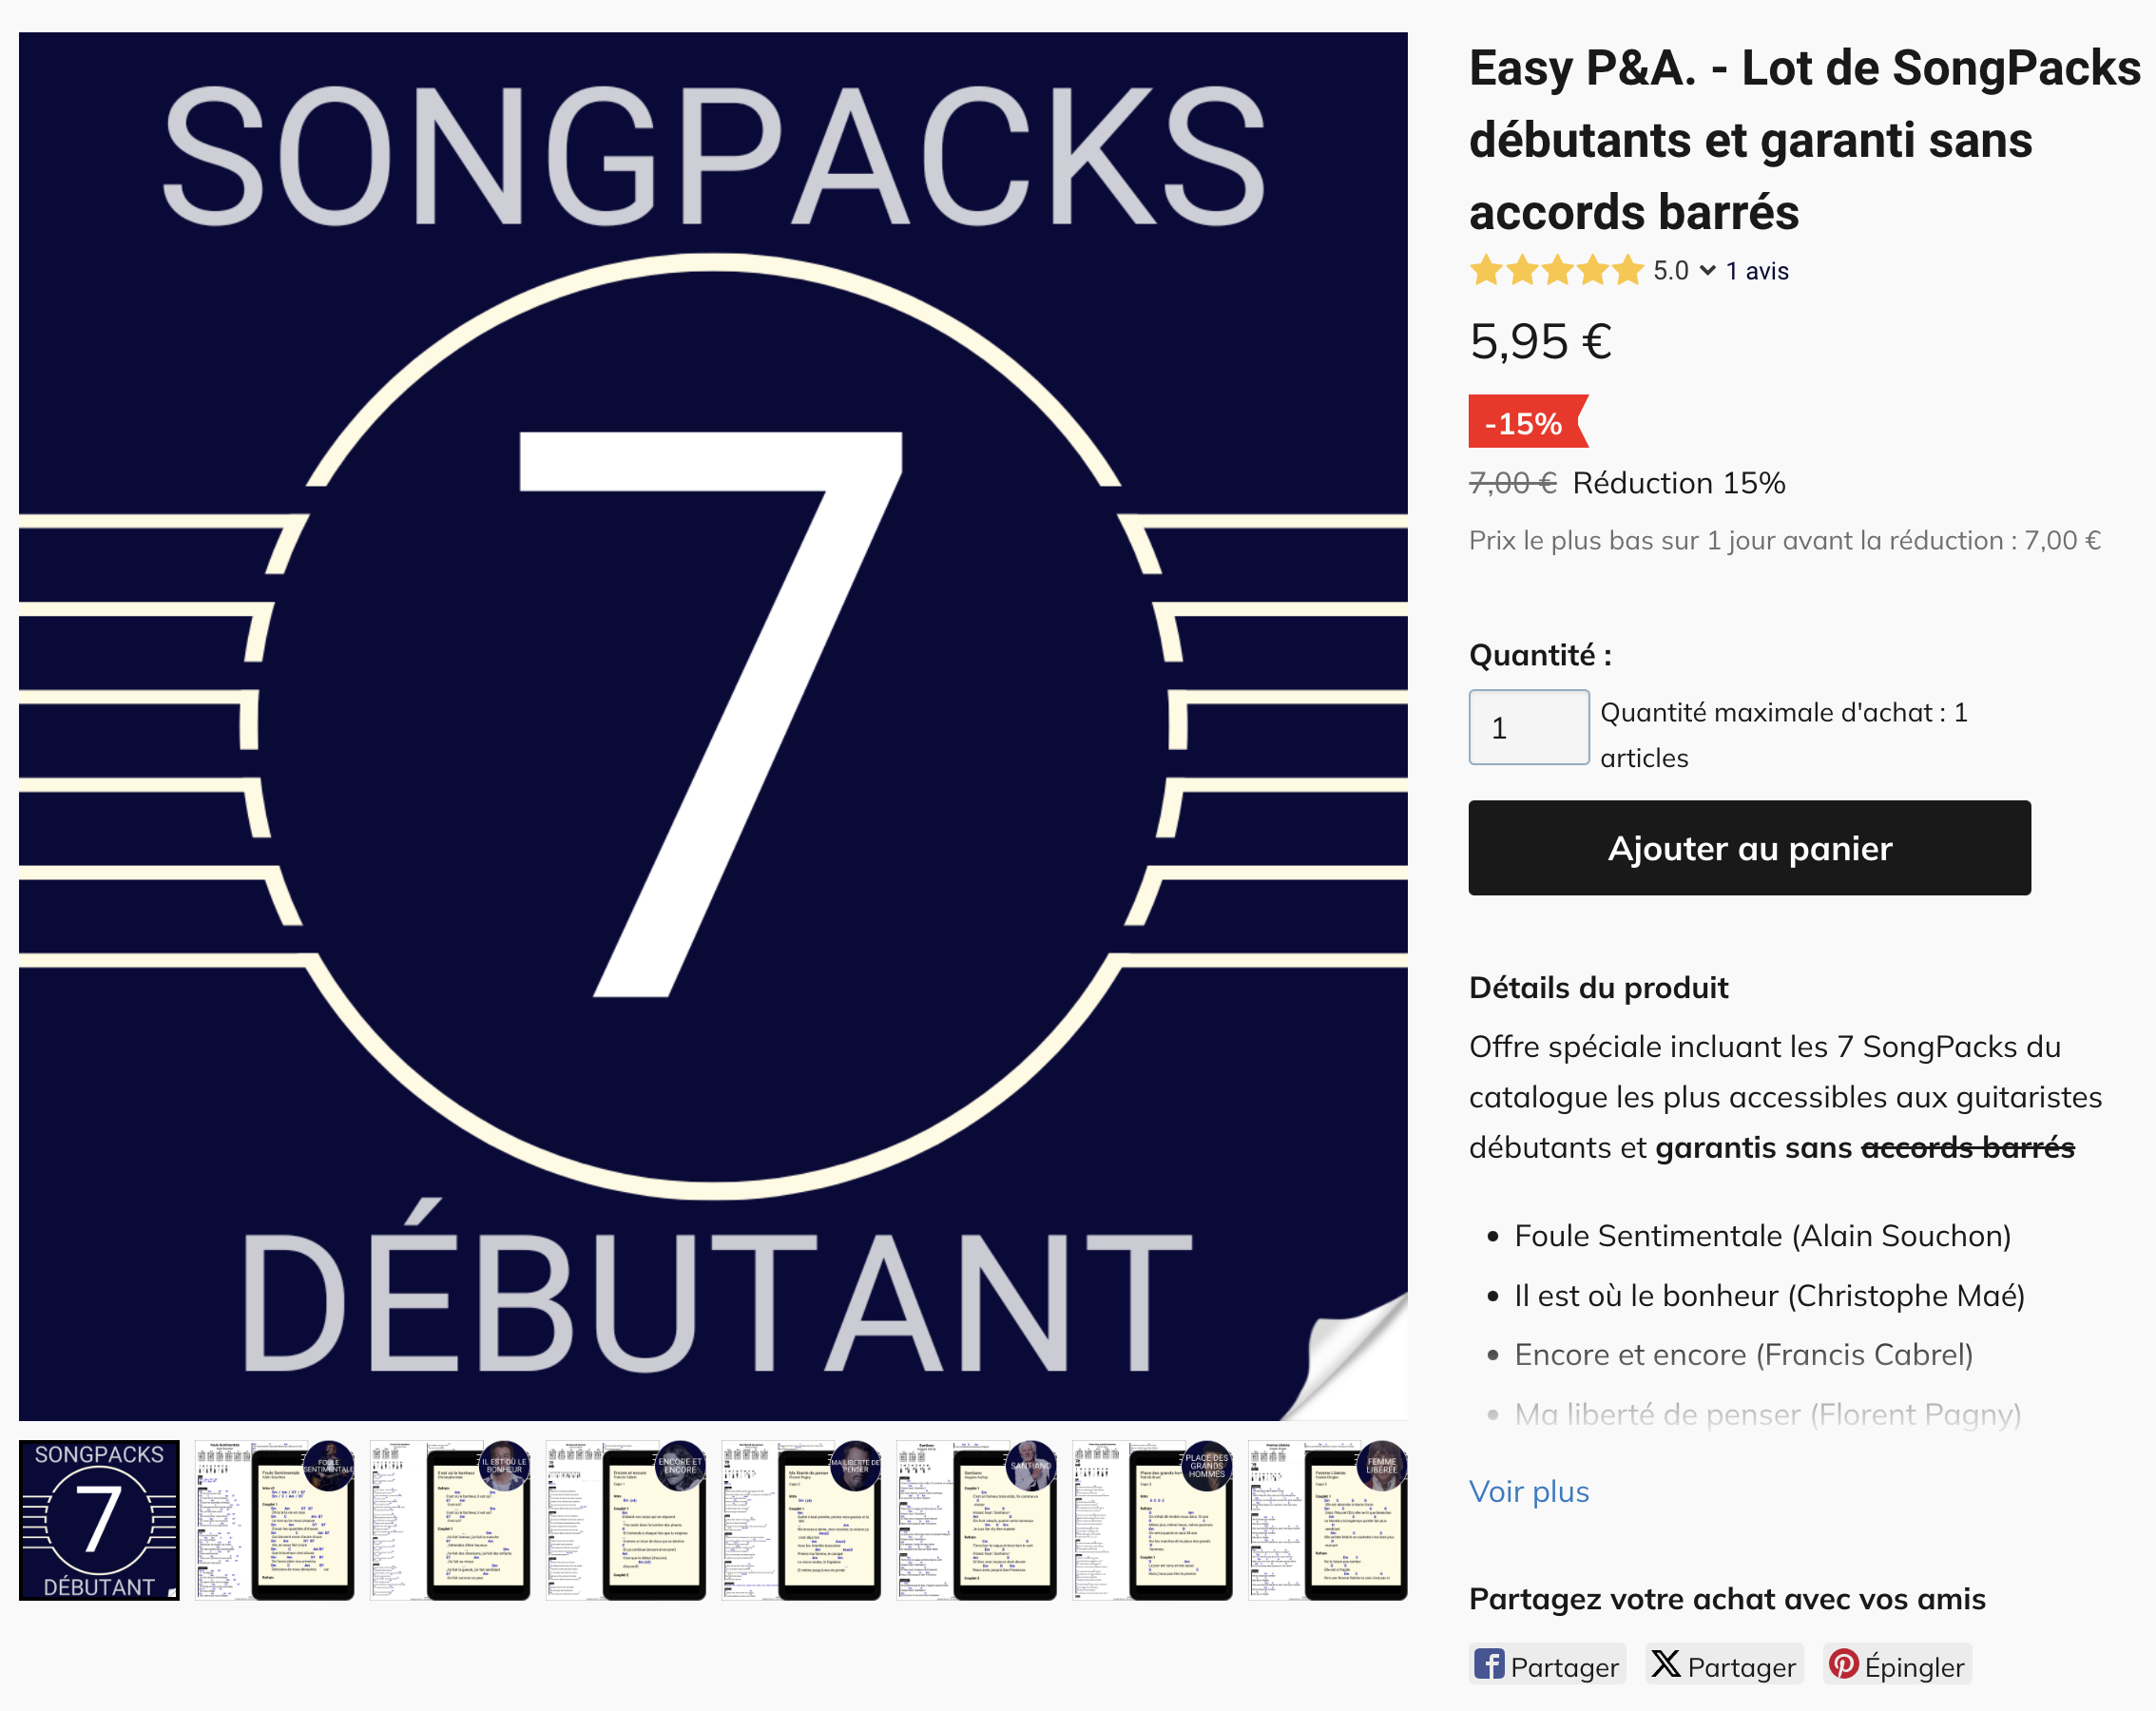Click the X Partager icon
Screen dimensions: 2156x1711
click(1666, 1664)
